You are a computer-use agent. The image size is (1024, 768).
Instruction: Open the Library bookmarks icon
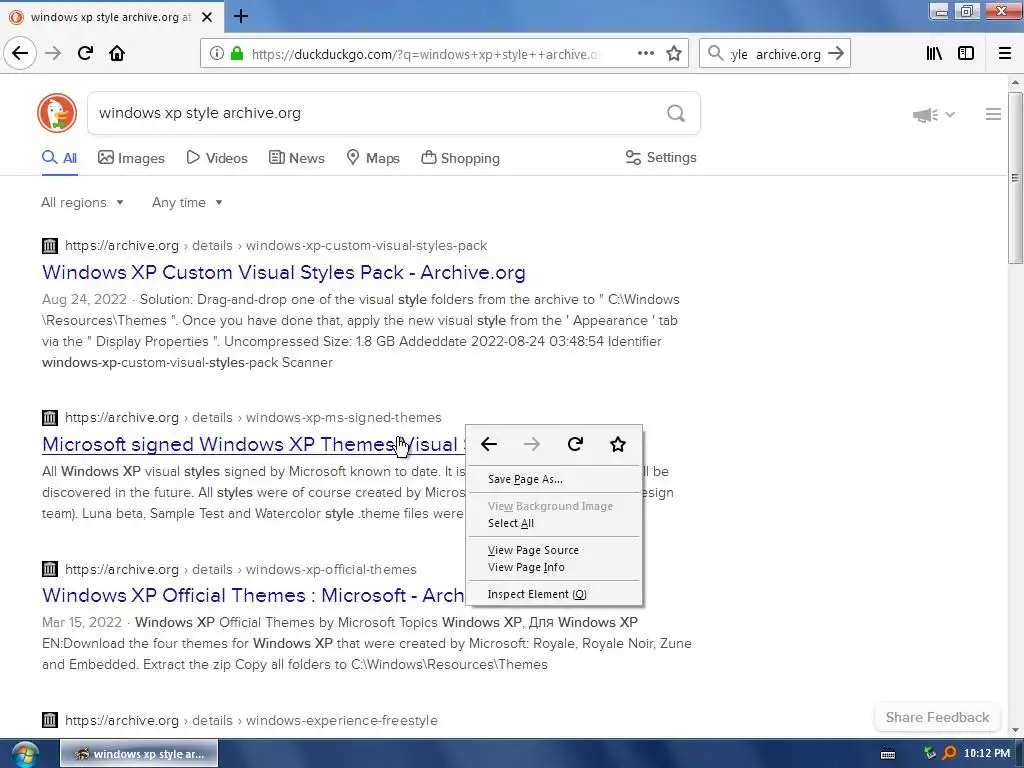[934, 53]
